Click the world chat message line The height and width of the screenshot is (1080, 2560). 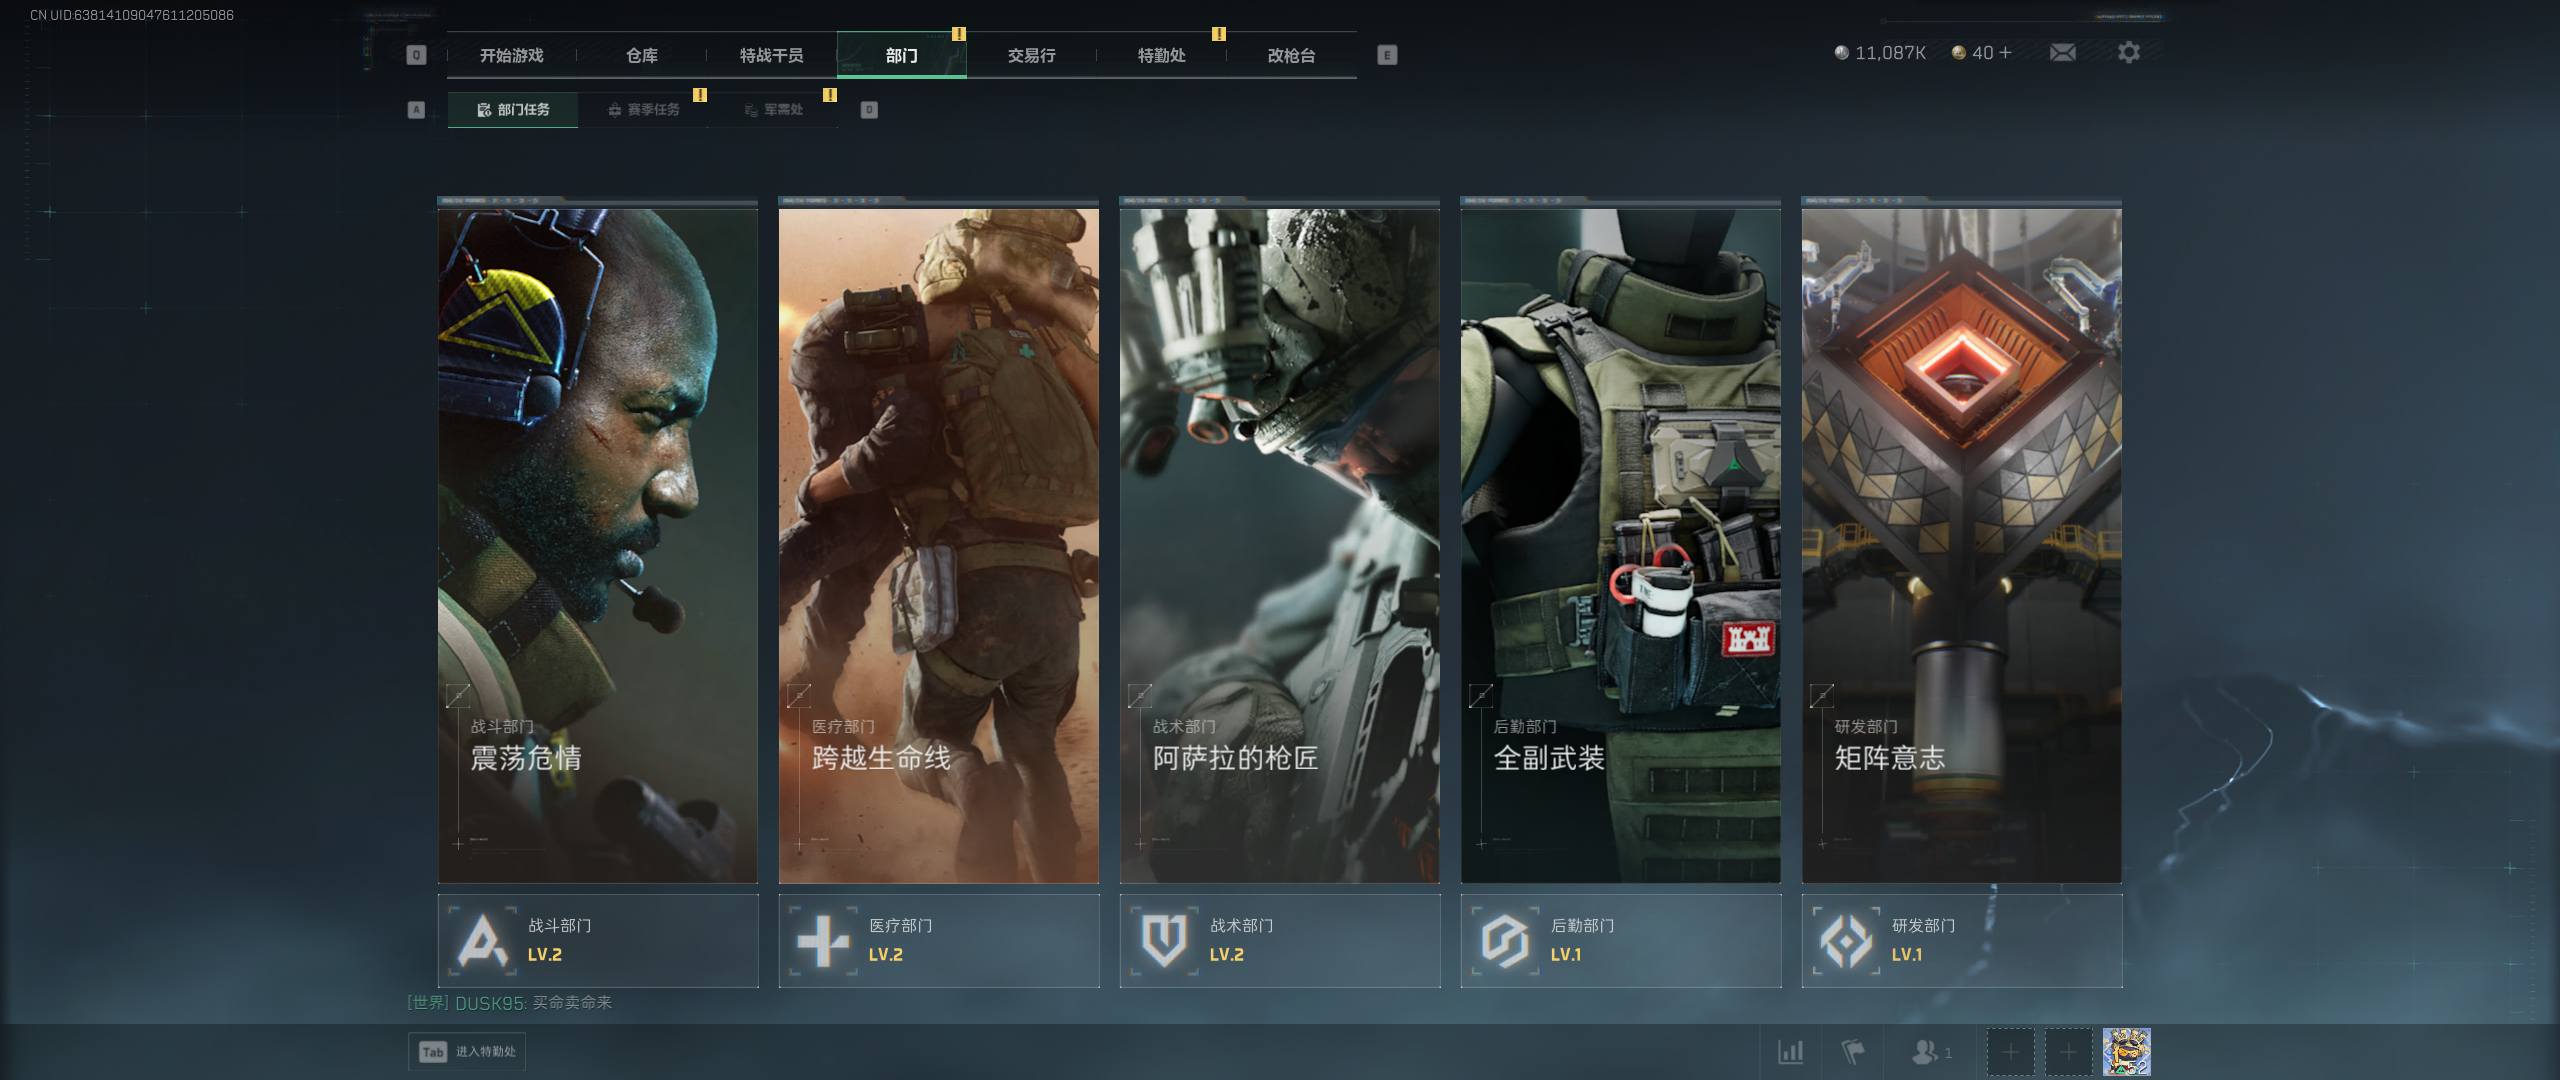pos(510,1003)
